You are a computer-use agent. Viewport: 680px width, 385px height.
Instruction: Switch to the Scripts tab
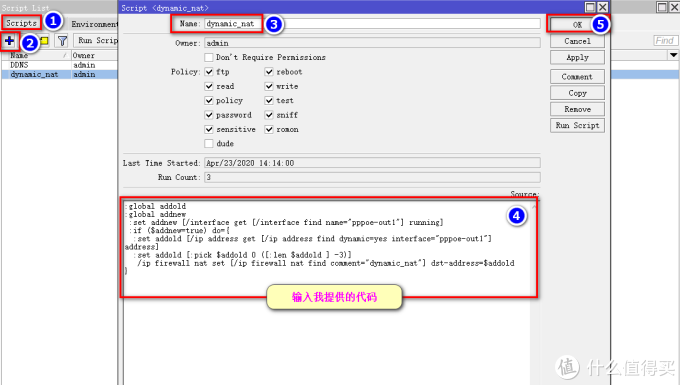[21, 23]
